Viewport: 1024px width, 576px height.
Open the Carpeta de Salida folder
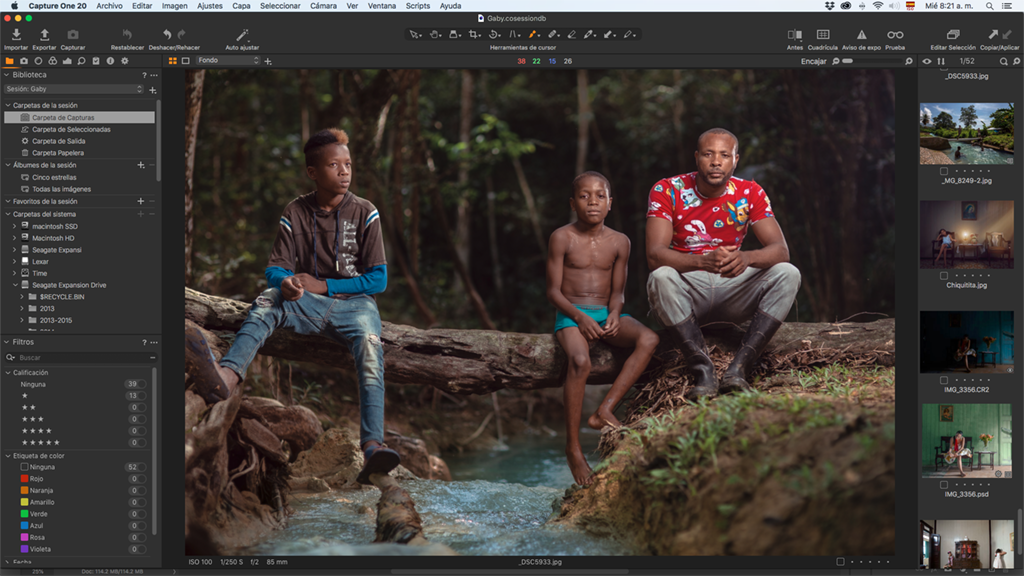[65, 141]
